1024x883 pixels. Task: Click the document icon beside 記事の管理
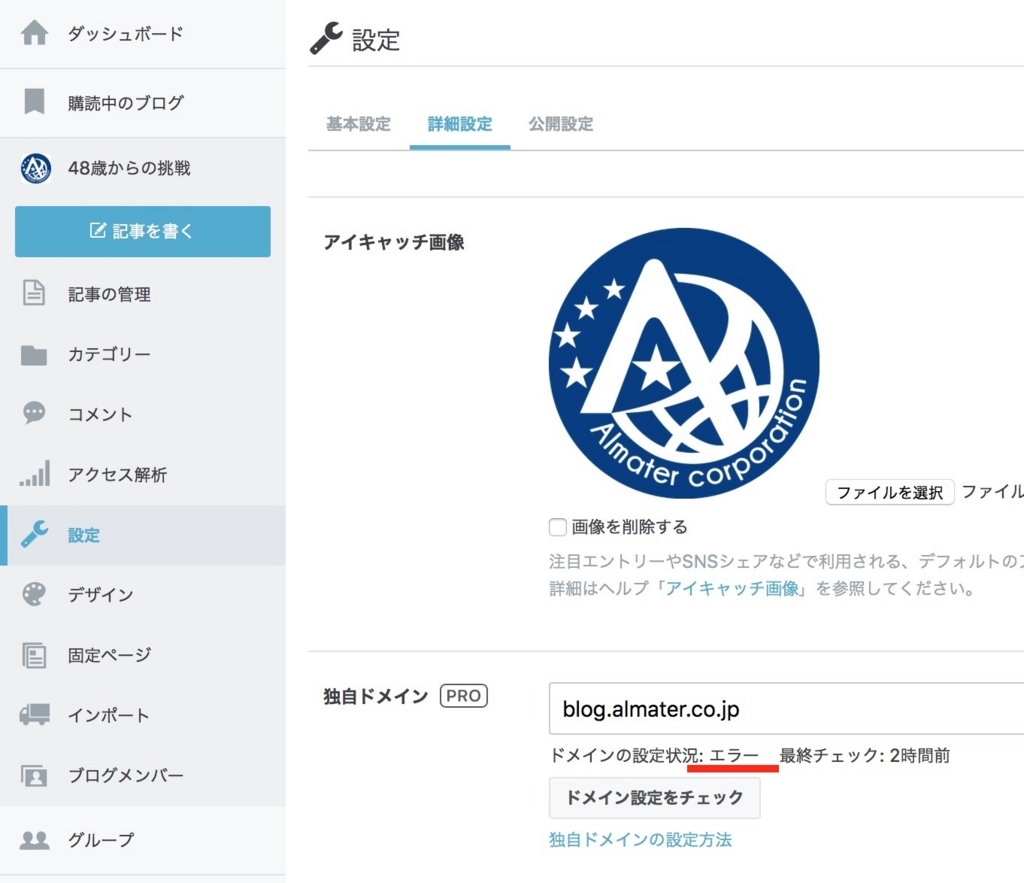[x=34, y=293]
